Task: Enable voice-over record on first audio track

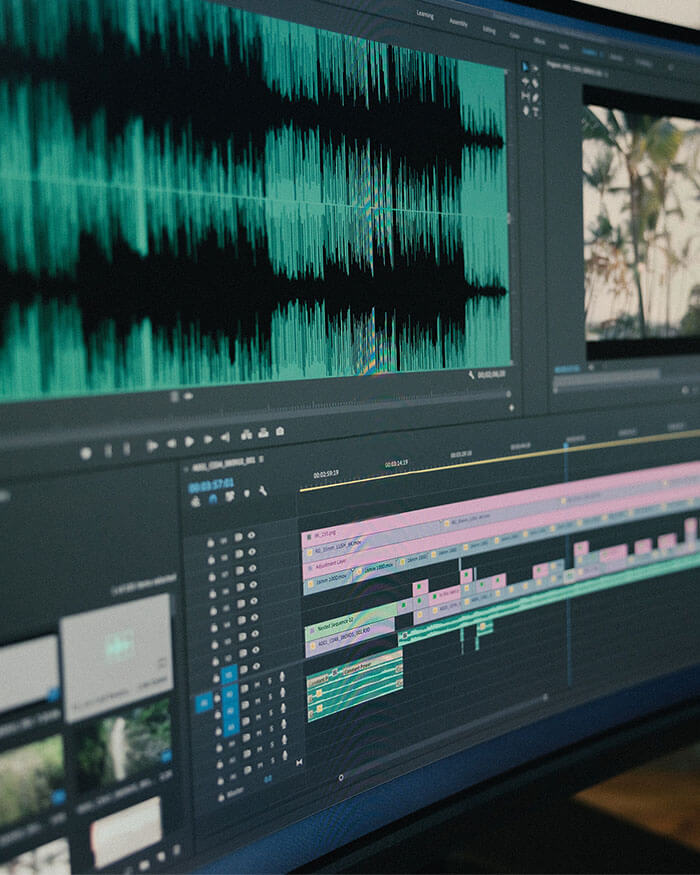Action: (x=282, y=676)
